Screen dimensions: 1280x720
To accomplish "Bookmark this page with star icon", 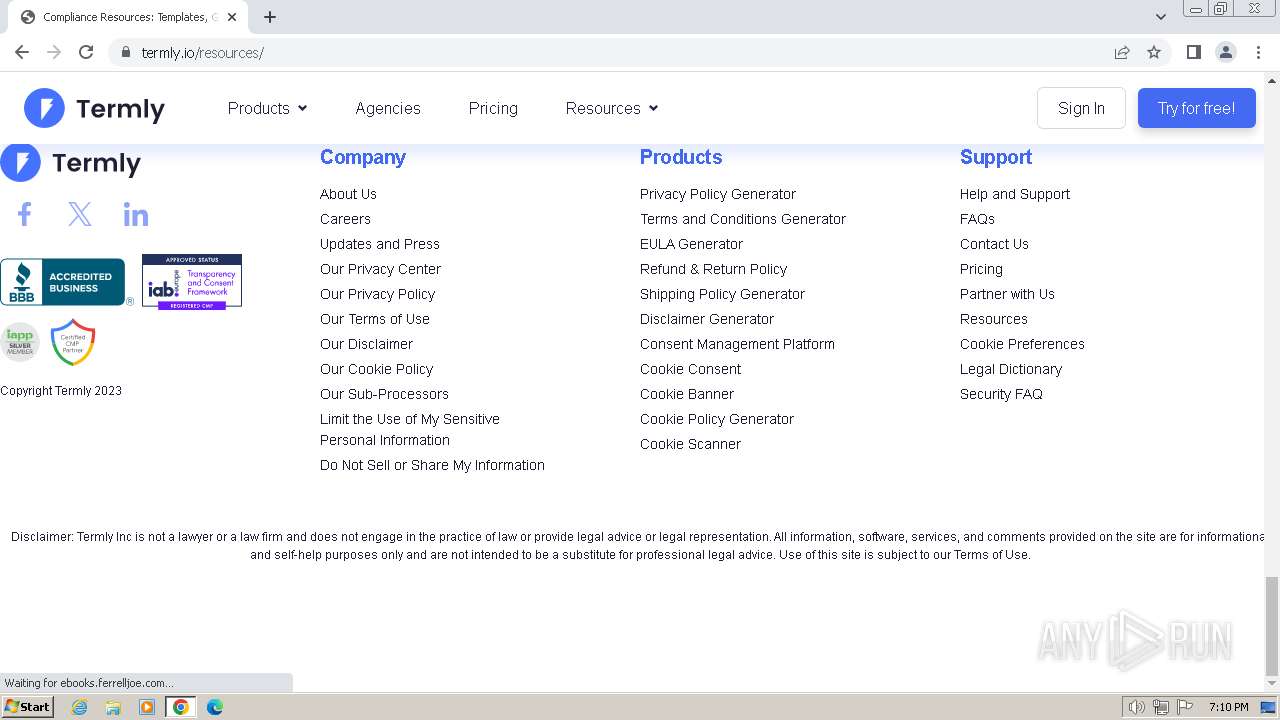I will [x=1154, y=52].
